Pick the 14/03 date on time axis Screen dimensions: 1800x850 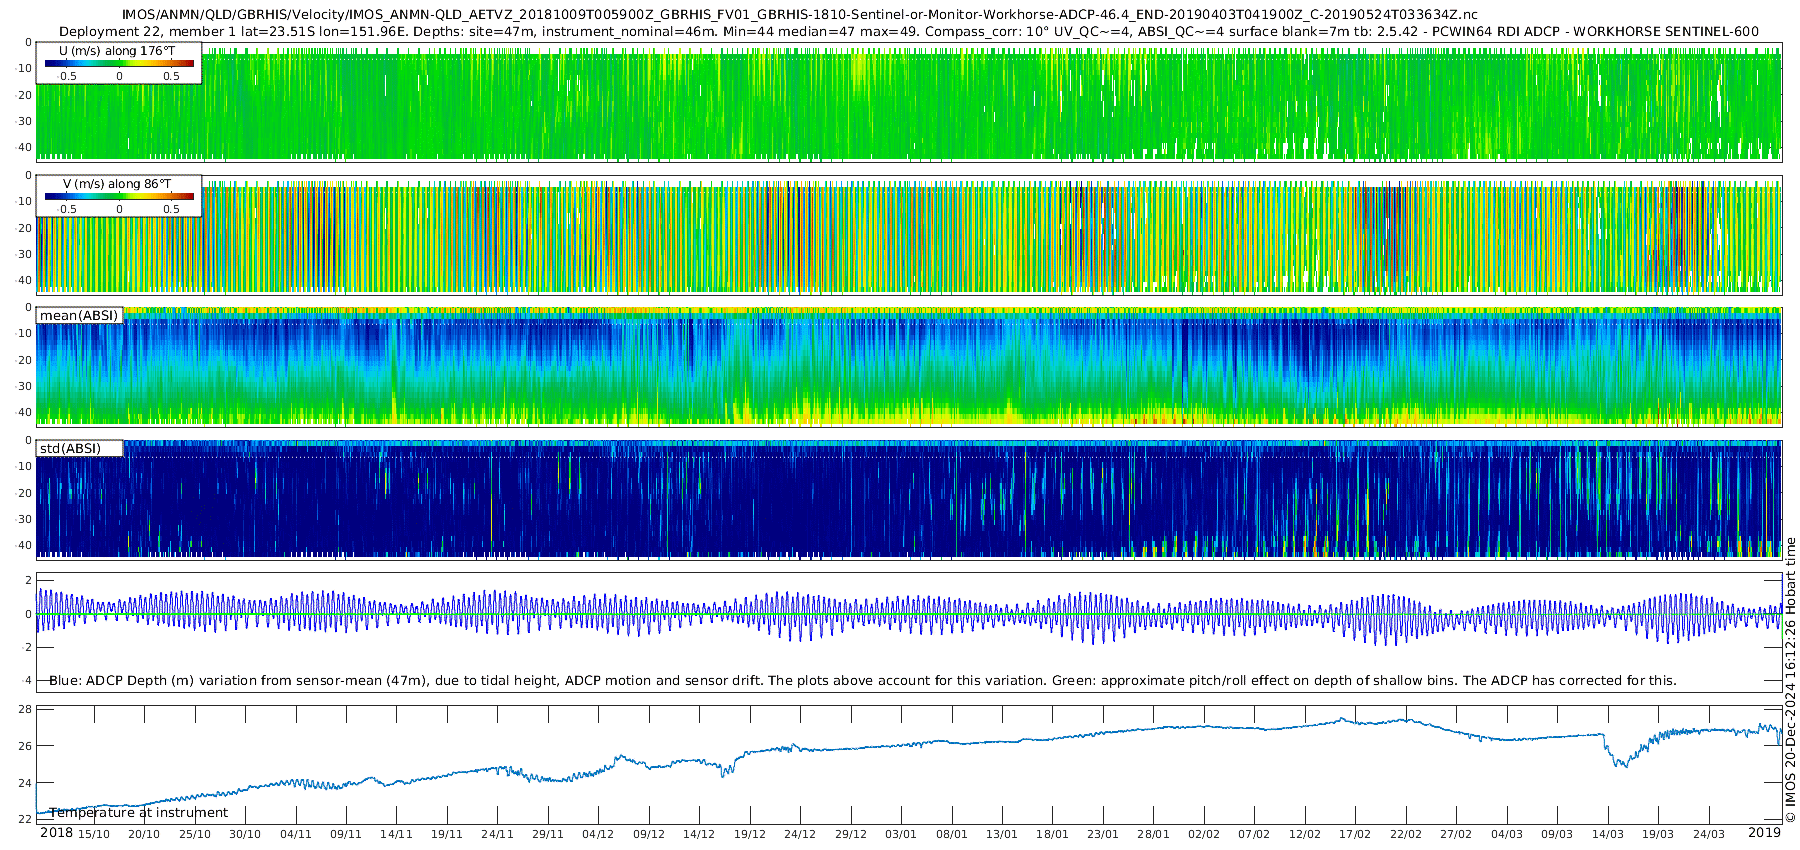coord(1607,834)
